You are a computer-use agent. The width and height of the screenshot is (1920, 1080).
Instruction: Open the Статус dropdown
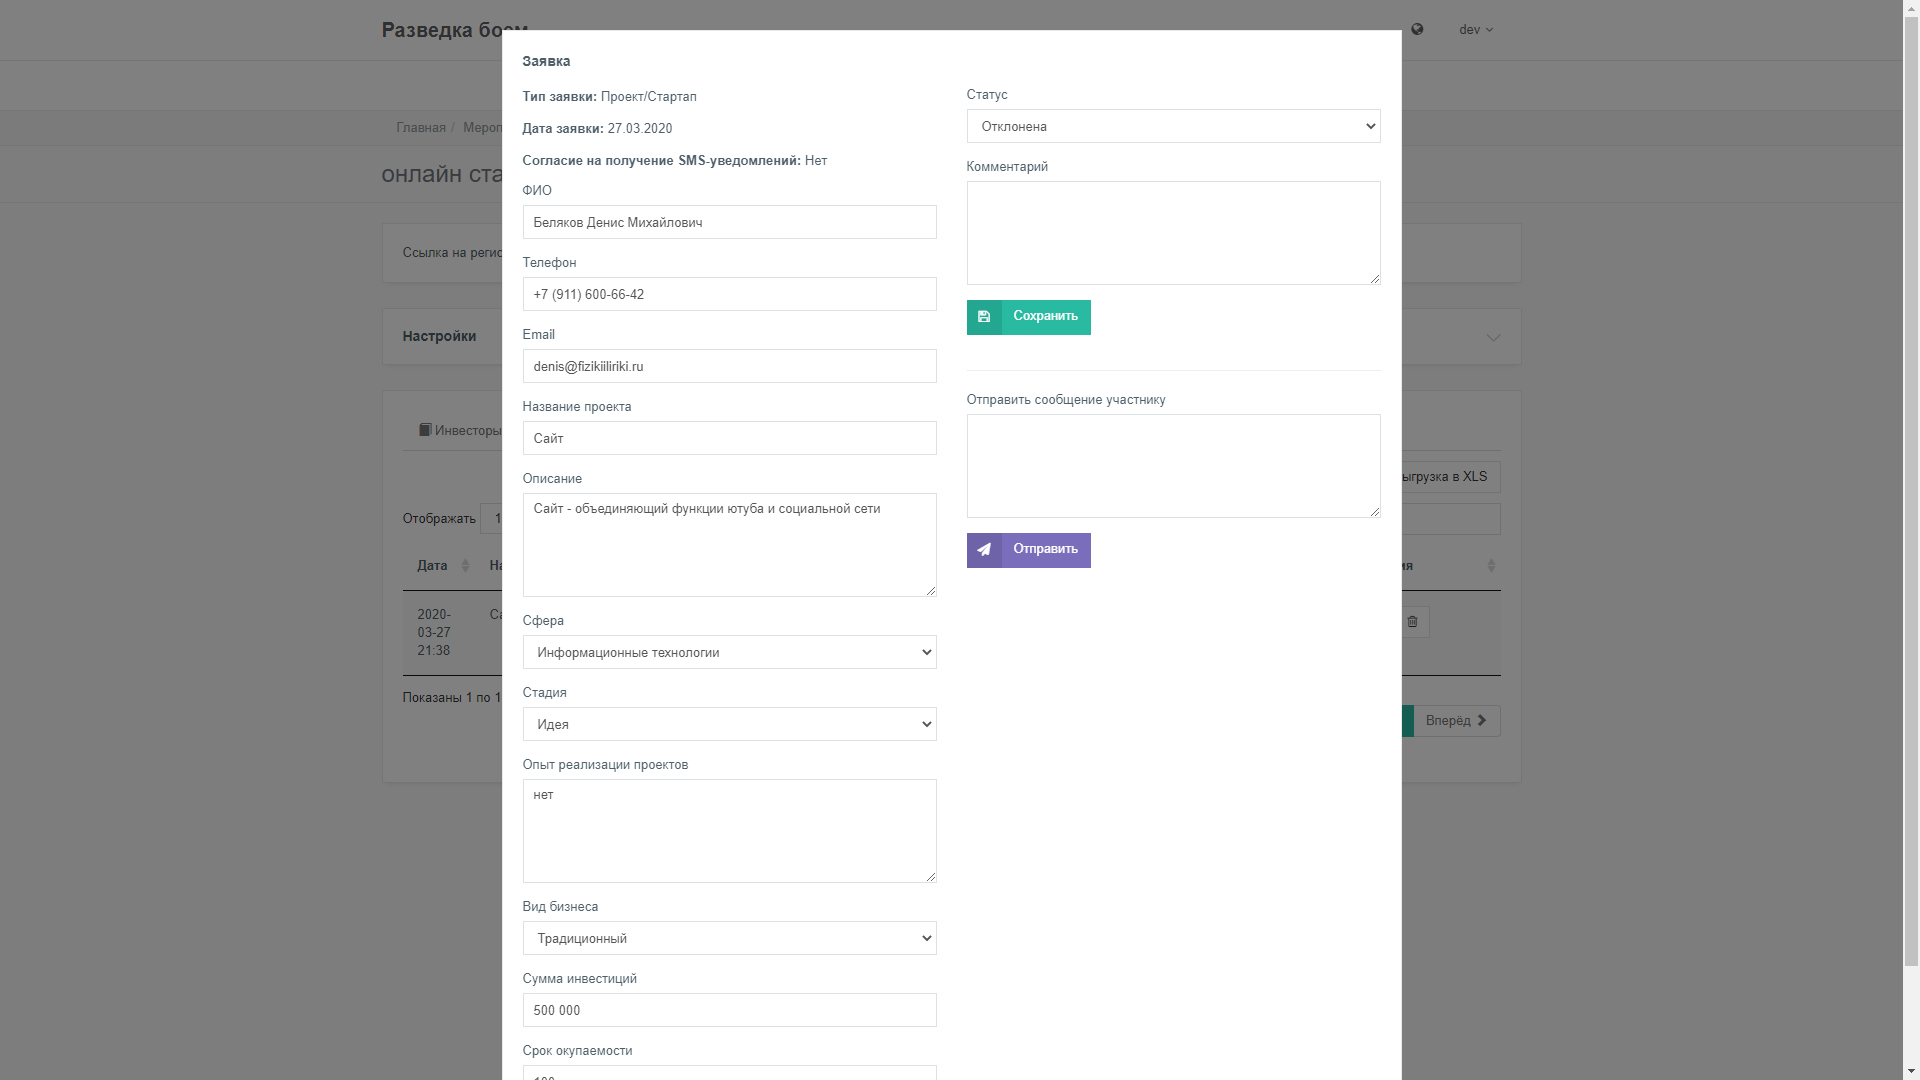[x=1173, y=126]
